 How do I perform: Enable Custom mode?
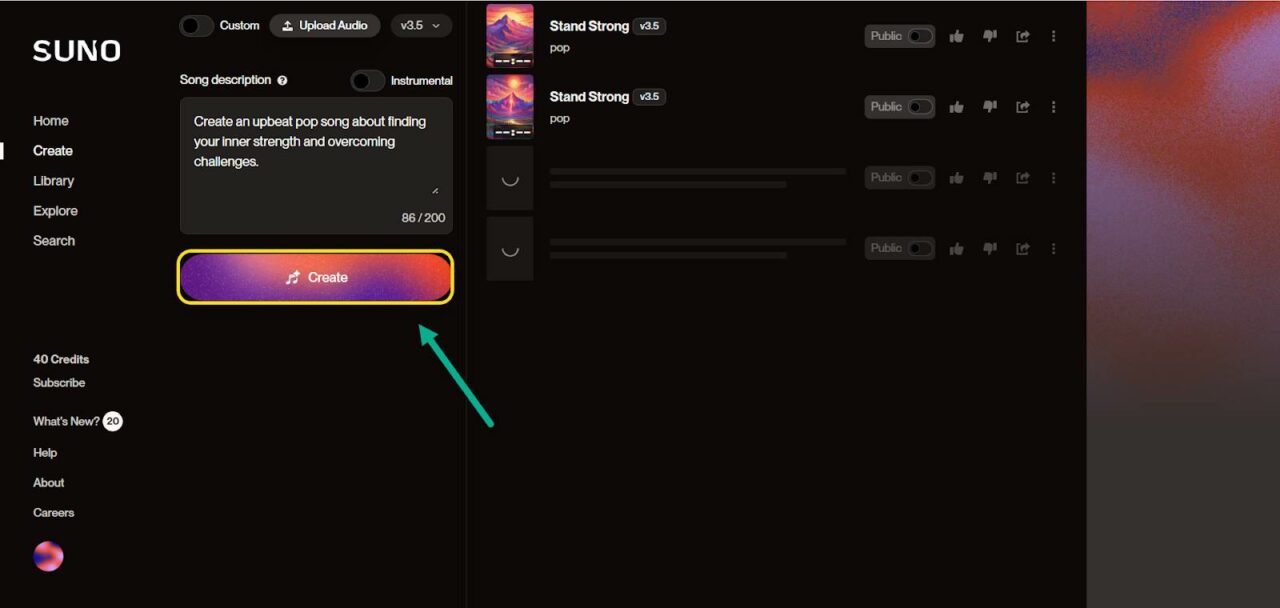196,25
